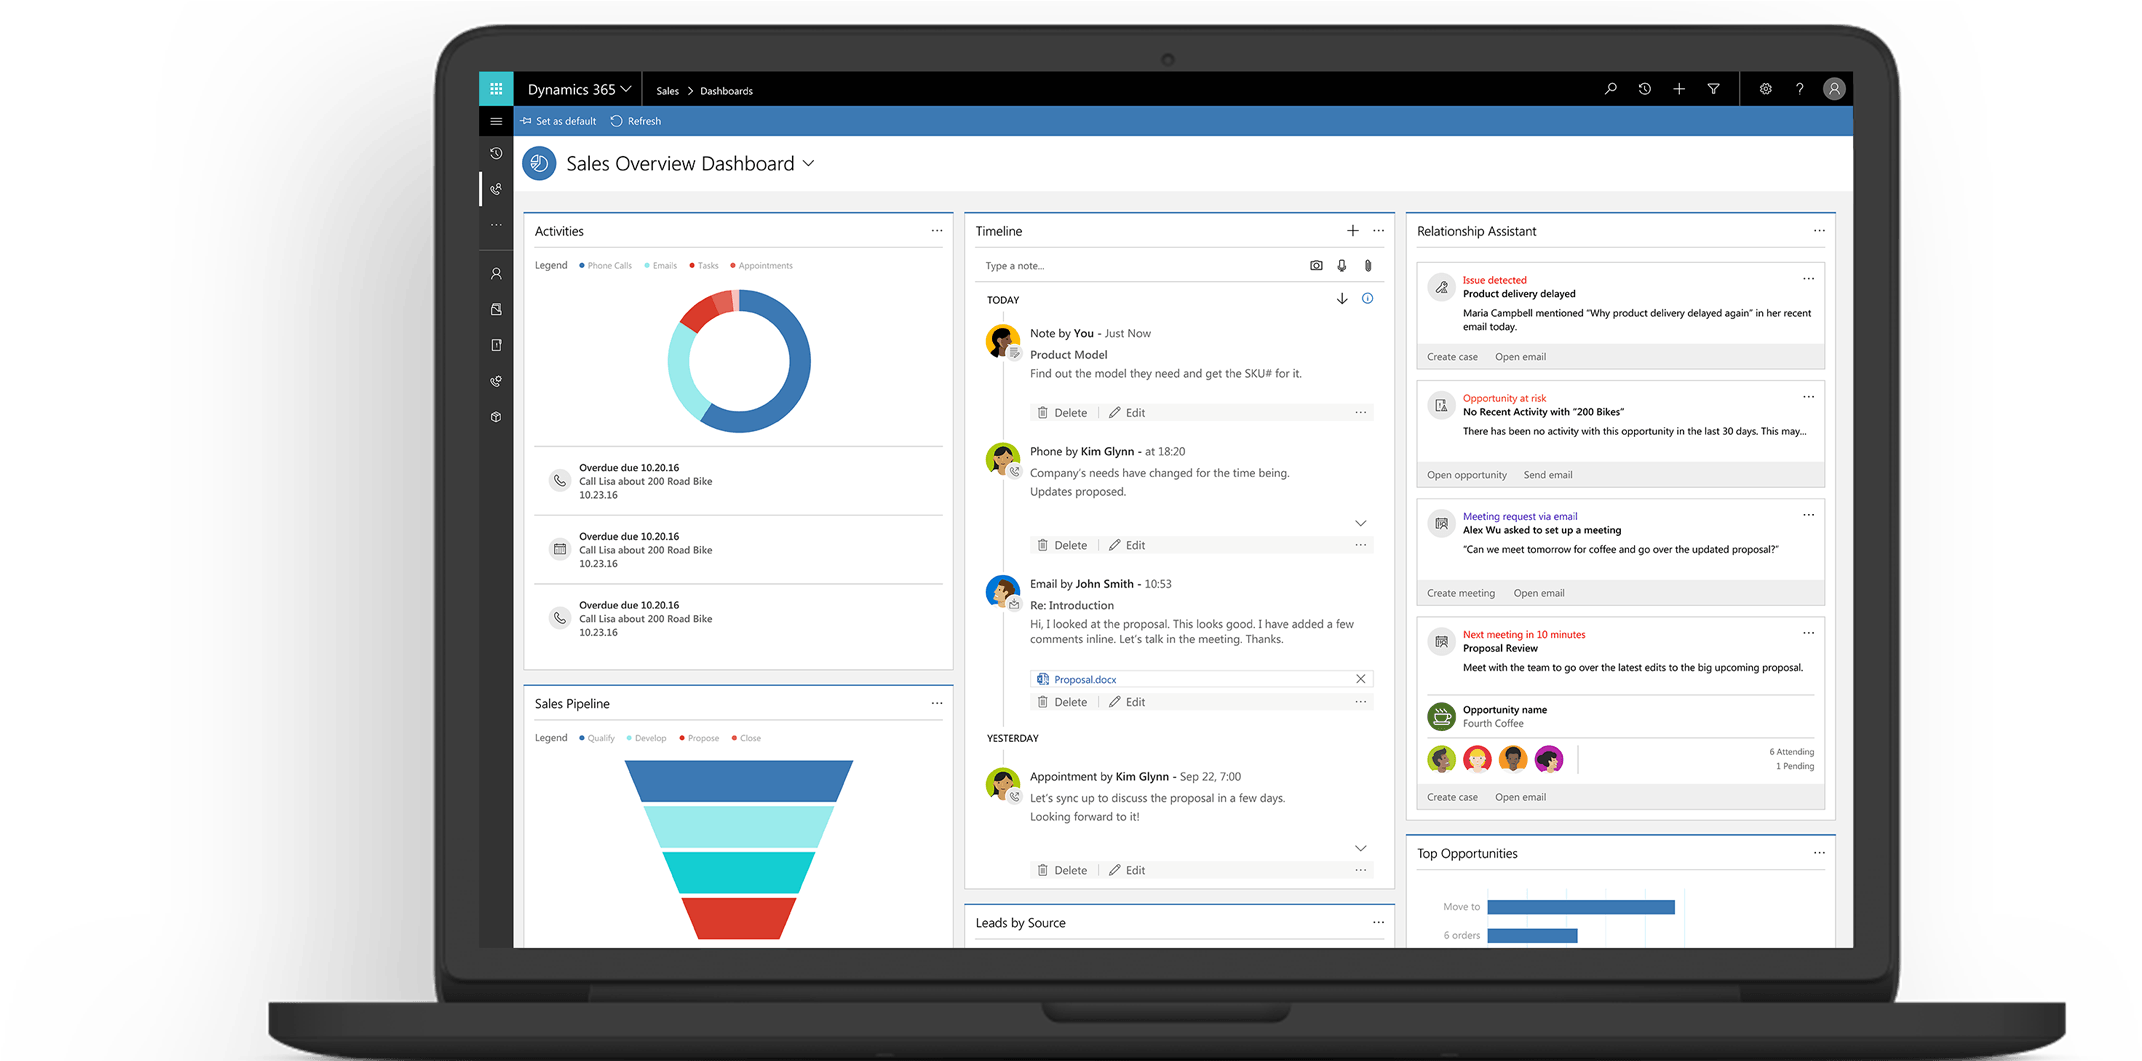Open the app launcher waffle icon
2142x1061 pixels.
496,89
